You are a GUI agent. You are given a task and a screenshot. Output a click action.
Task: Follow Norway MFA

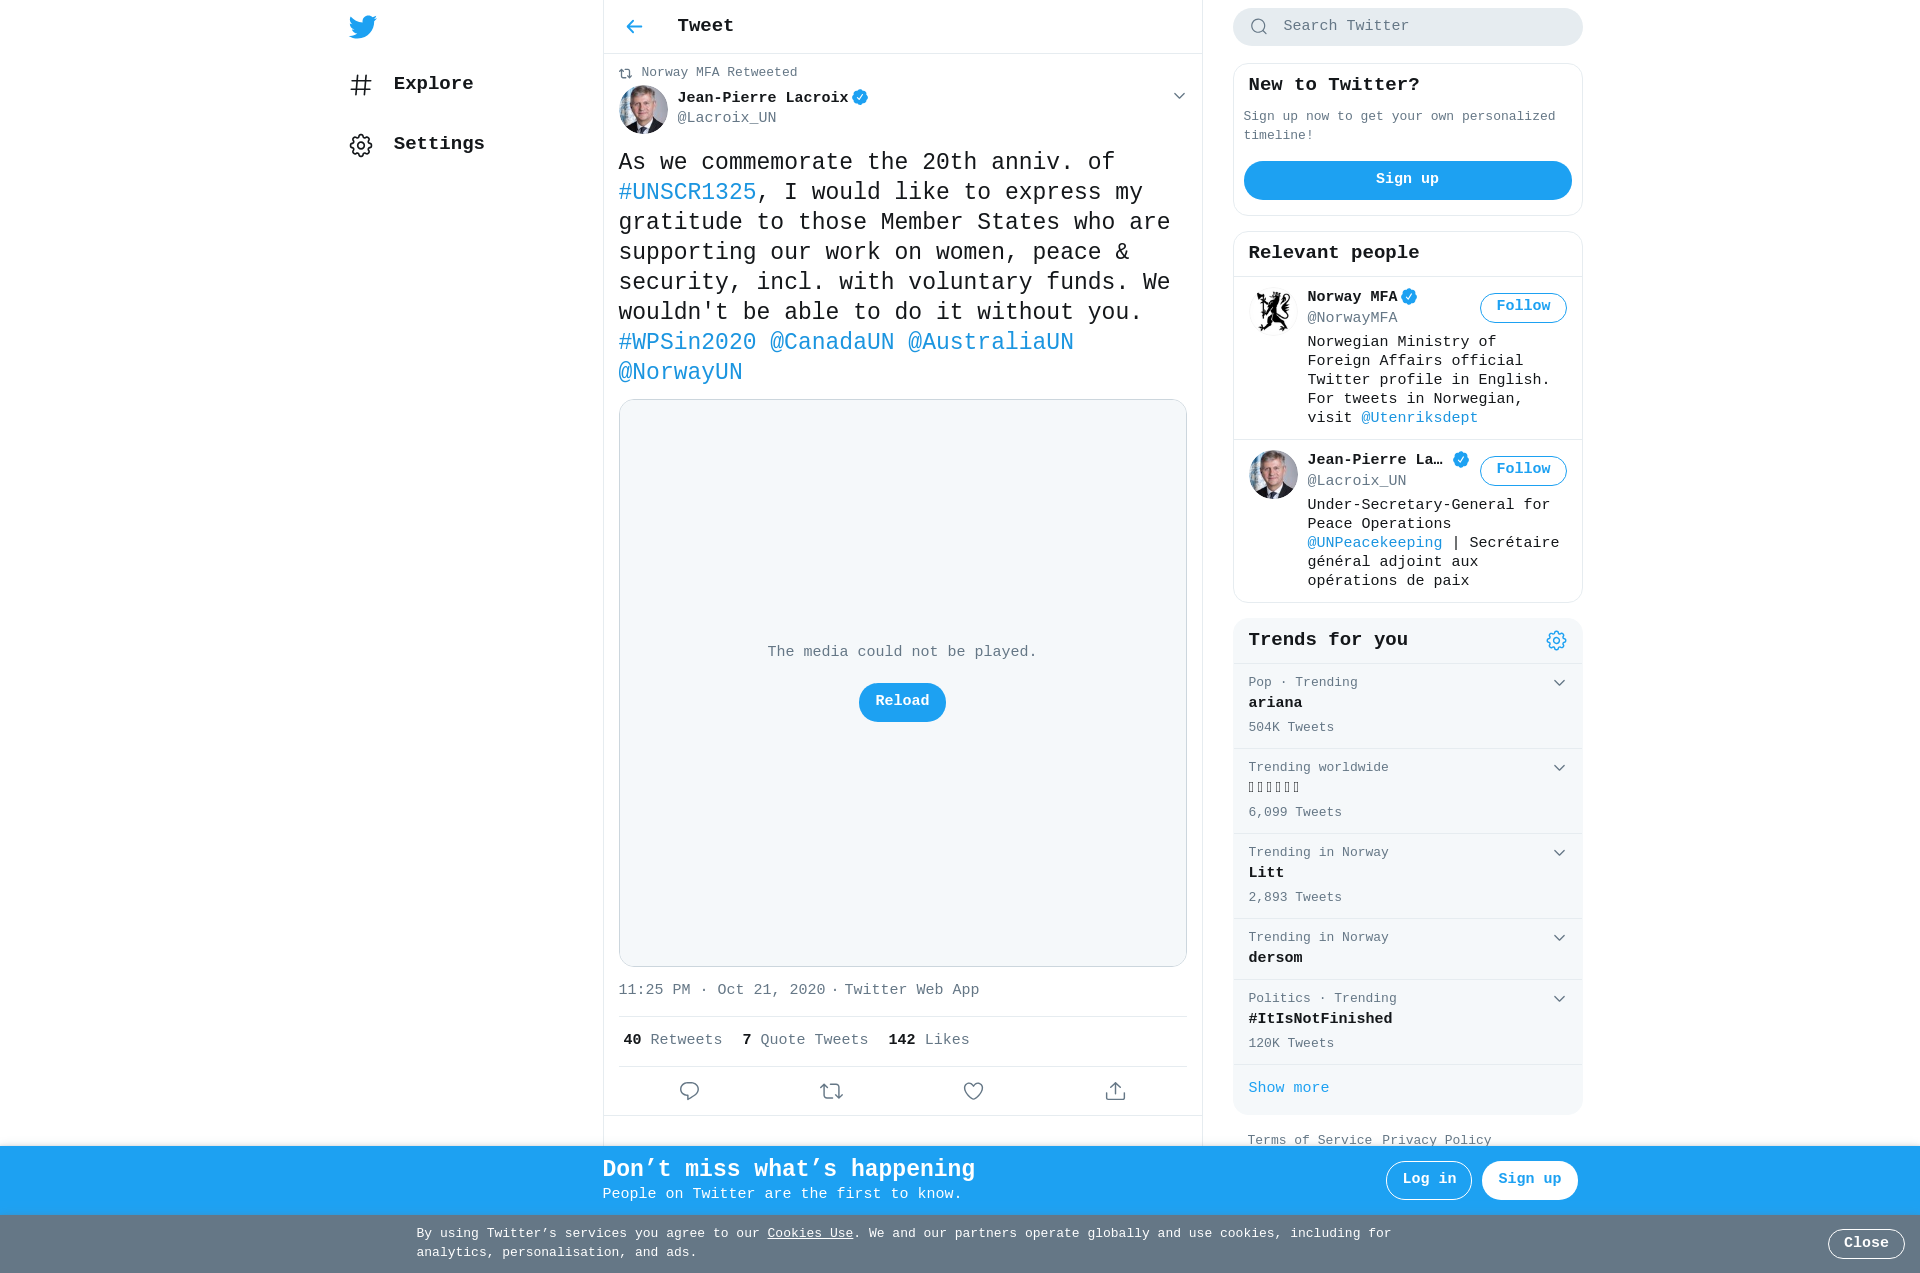point(1523,307)
